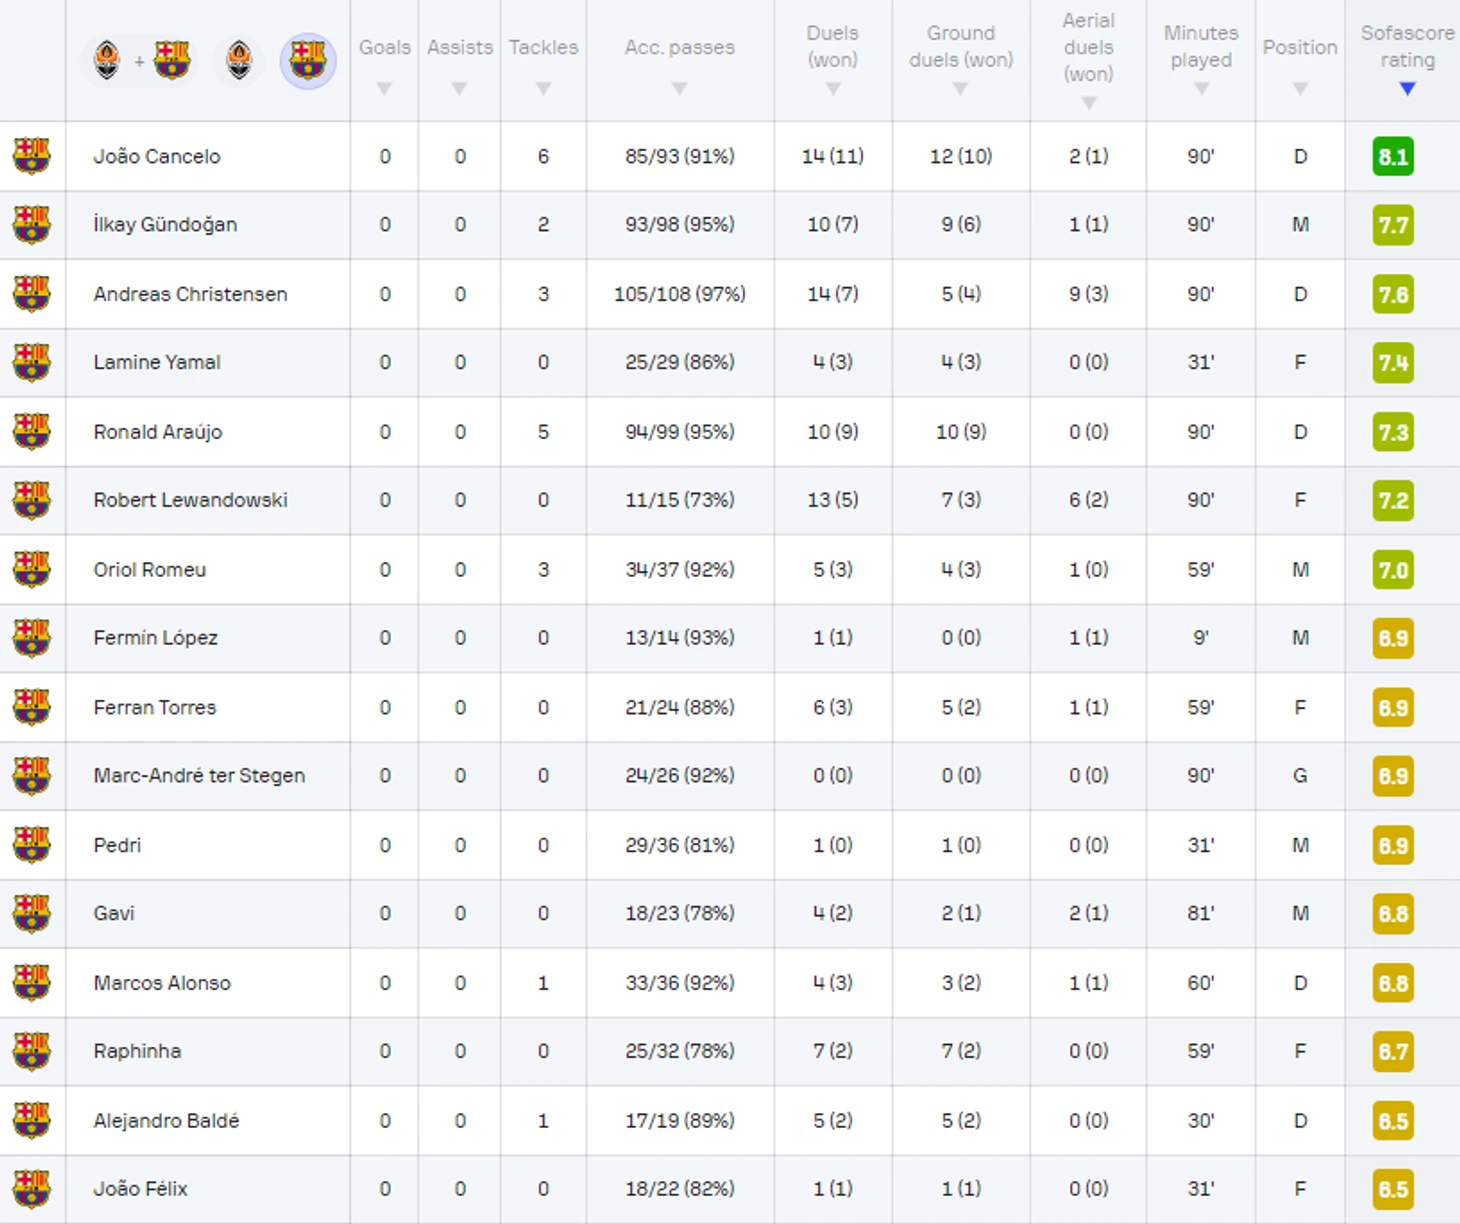This screenshot has width=1460, height=1224.
Task: Sort by Acc. passes using its arrow
Action: pos(679,89)
